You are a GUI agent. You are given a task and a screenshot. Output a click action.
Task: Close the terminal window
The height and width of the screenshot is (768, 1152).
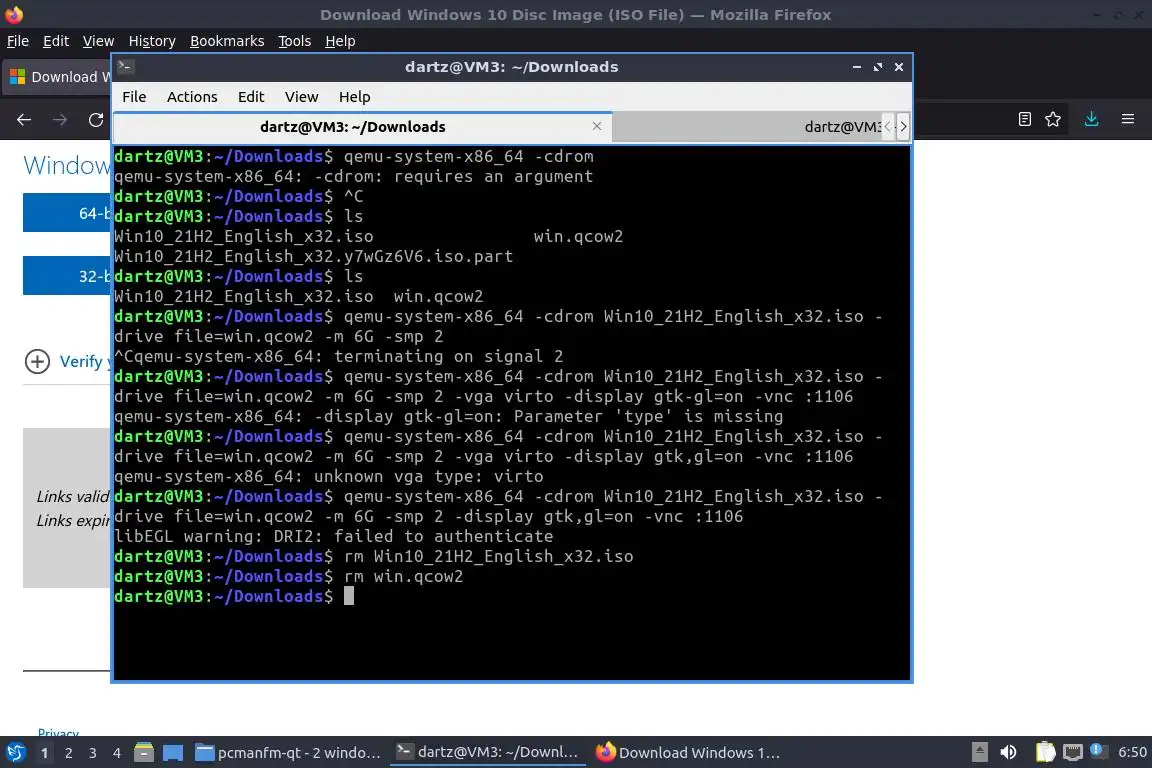point(899,67)
